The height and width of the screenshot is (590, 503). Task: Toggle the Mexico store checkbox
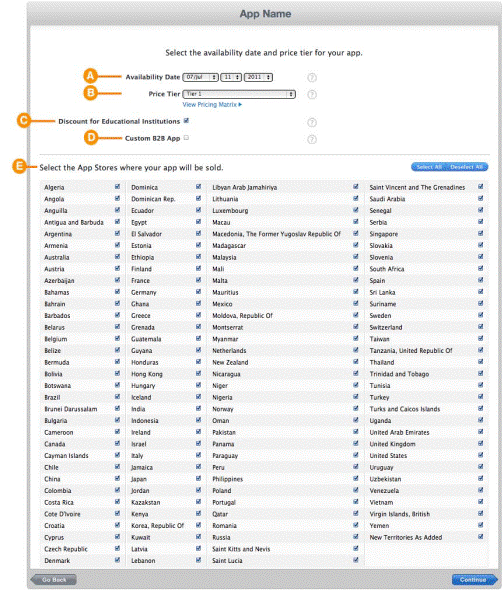[x=356, y=303]
